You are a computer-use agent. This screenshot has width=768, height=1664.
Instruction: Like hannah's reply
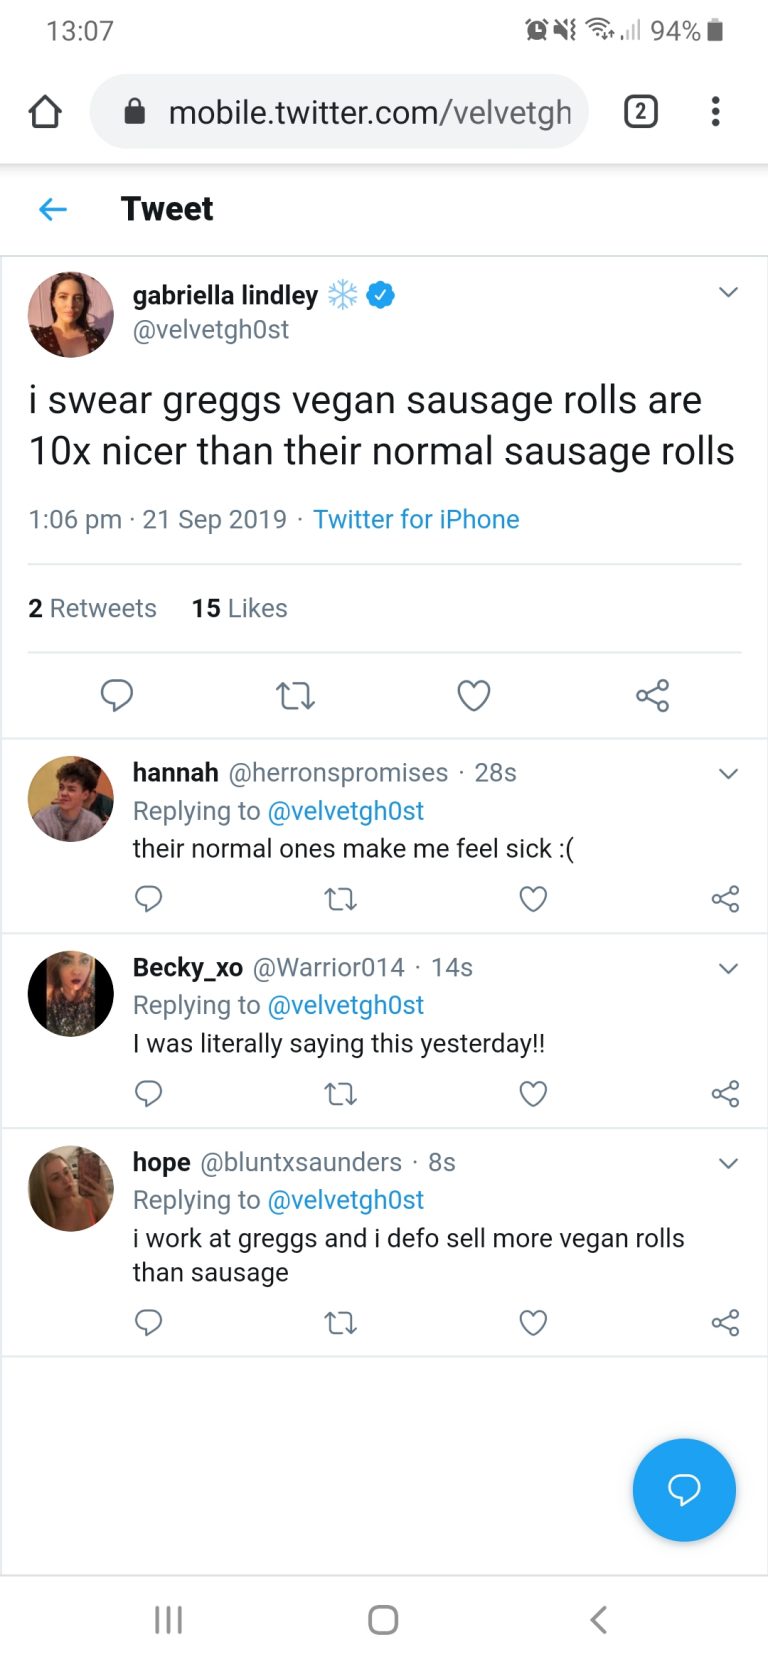click(533, 899)
